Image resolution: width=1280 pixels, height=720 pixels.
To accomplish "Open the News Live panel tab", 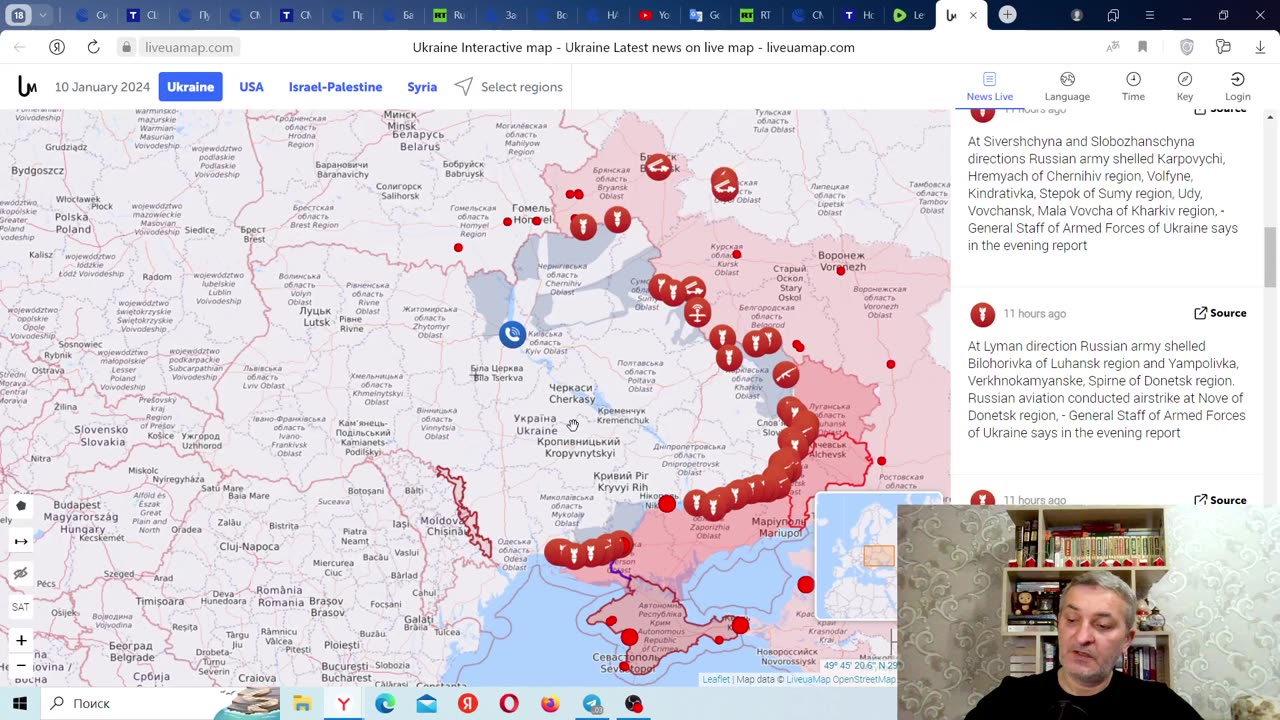I will pyautogui.click(x=989, y=87).
